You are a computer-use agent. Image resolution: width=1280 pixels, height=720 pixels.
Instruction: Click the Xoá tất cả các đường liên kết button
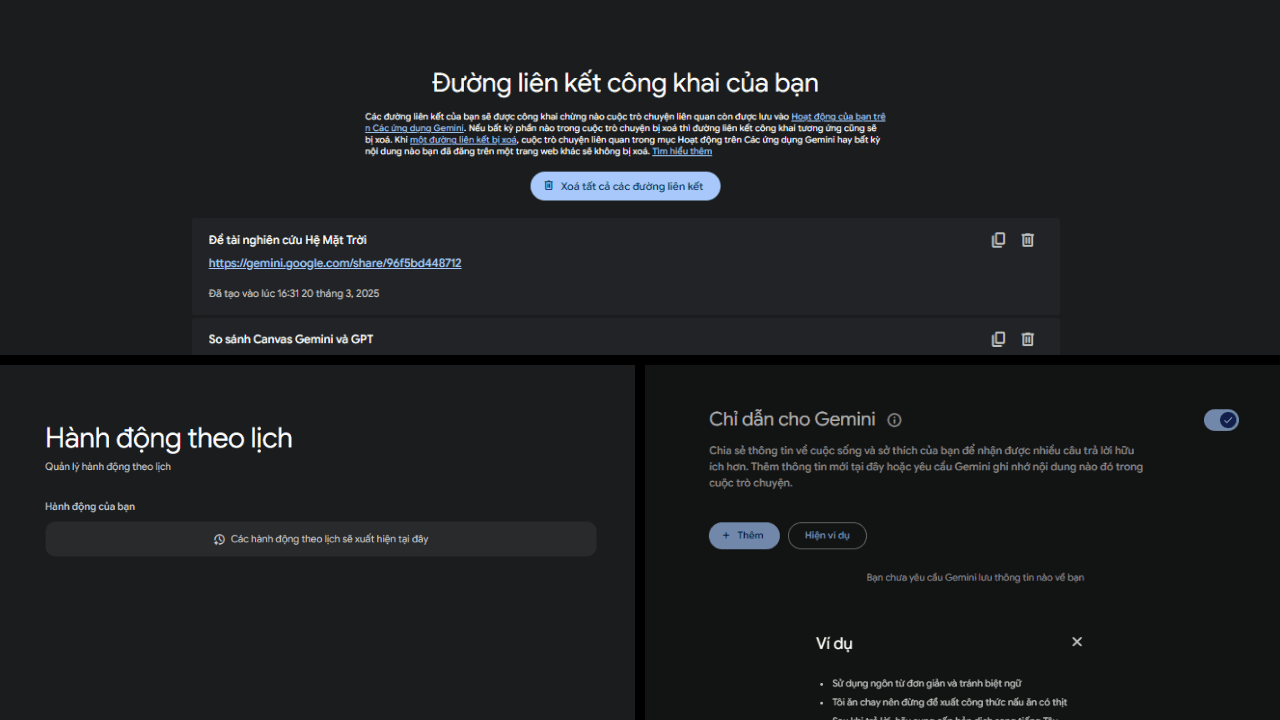point(625,186)
